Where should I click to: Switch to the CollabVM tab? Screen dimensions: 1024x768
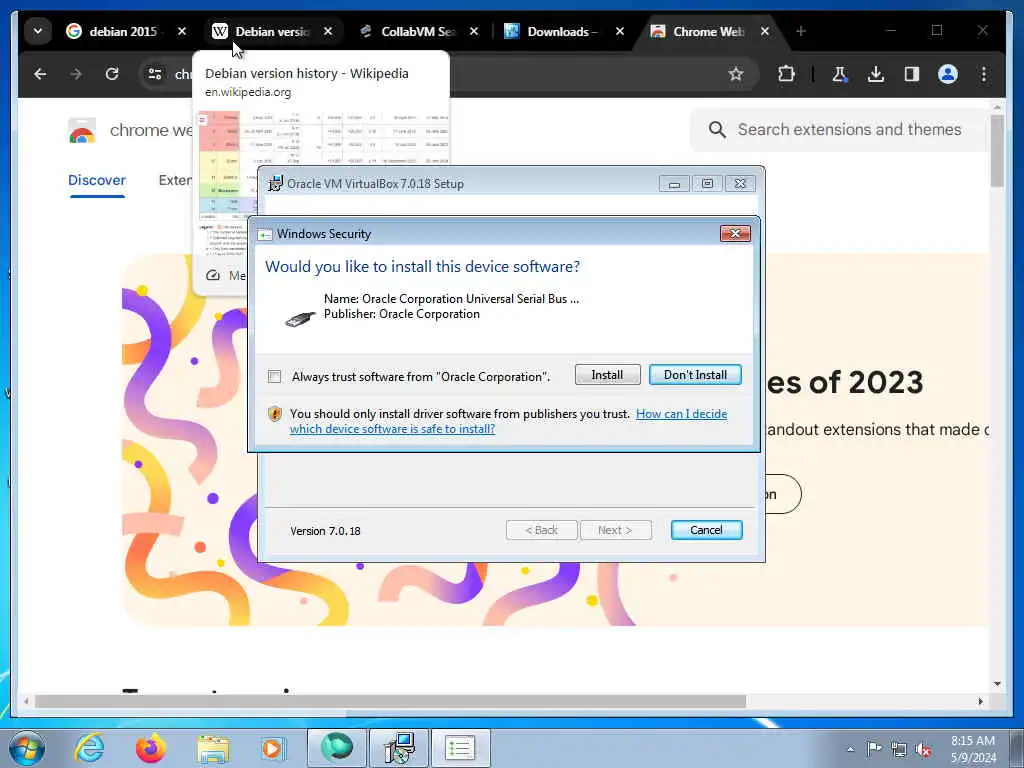419,31
